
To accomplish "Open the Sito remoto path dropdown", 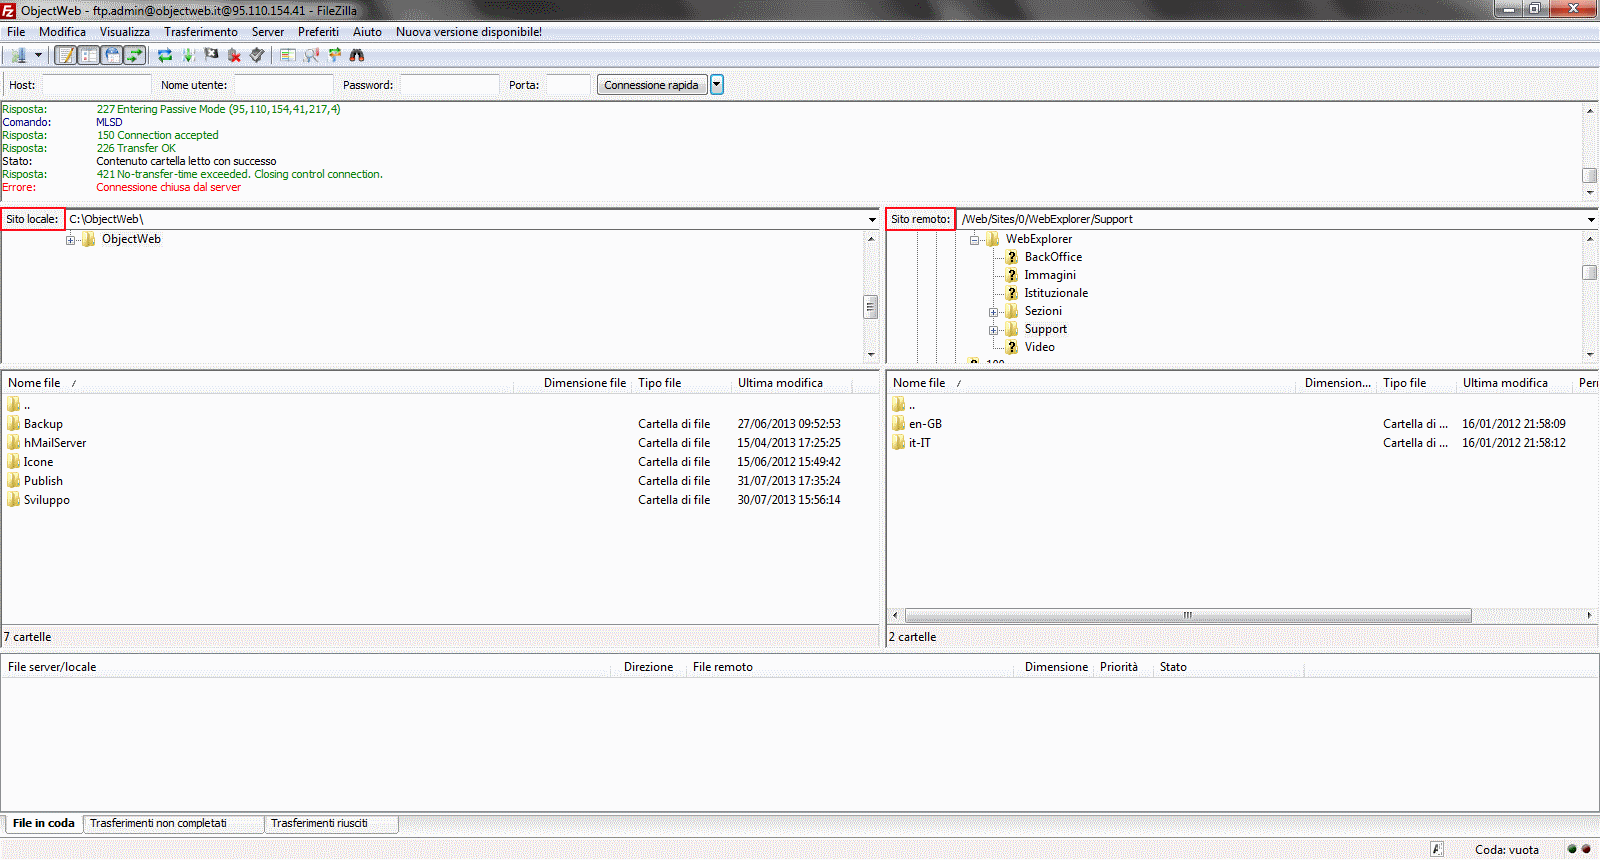I will coord(1590,220).
